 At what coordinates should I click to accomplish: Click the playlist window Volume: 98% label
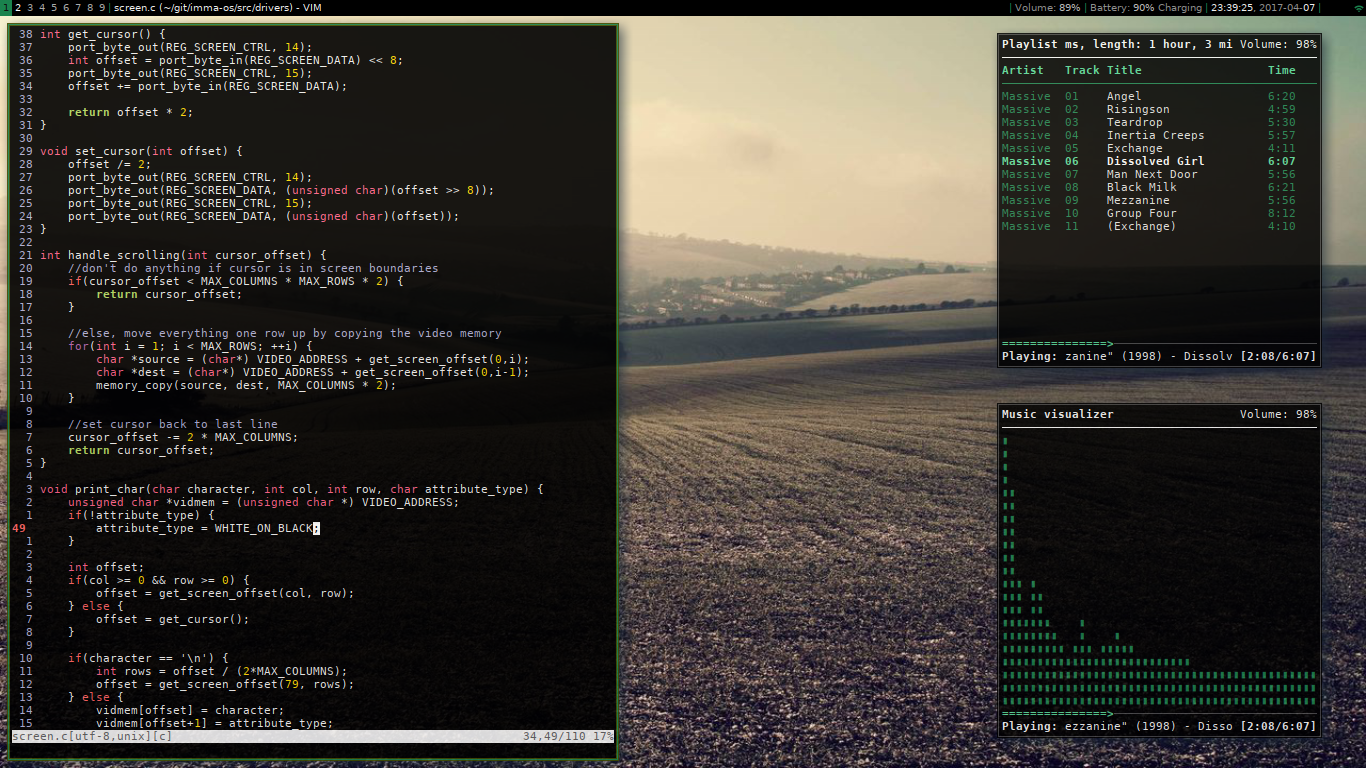coord(1278,44)
